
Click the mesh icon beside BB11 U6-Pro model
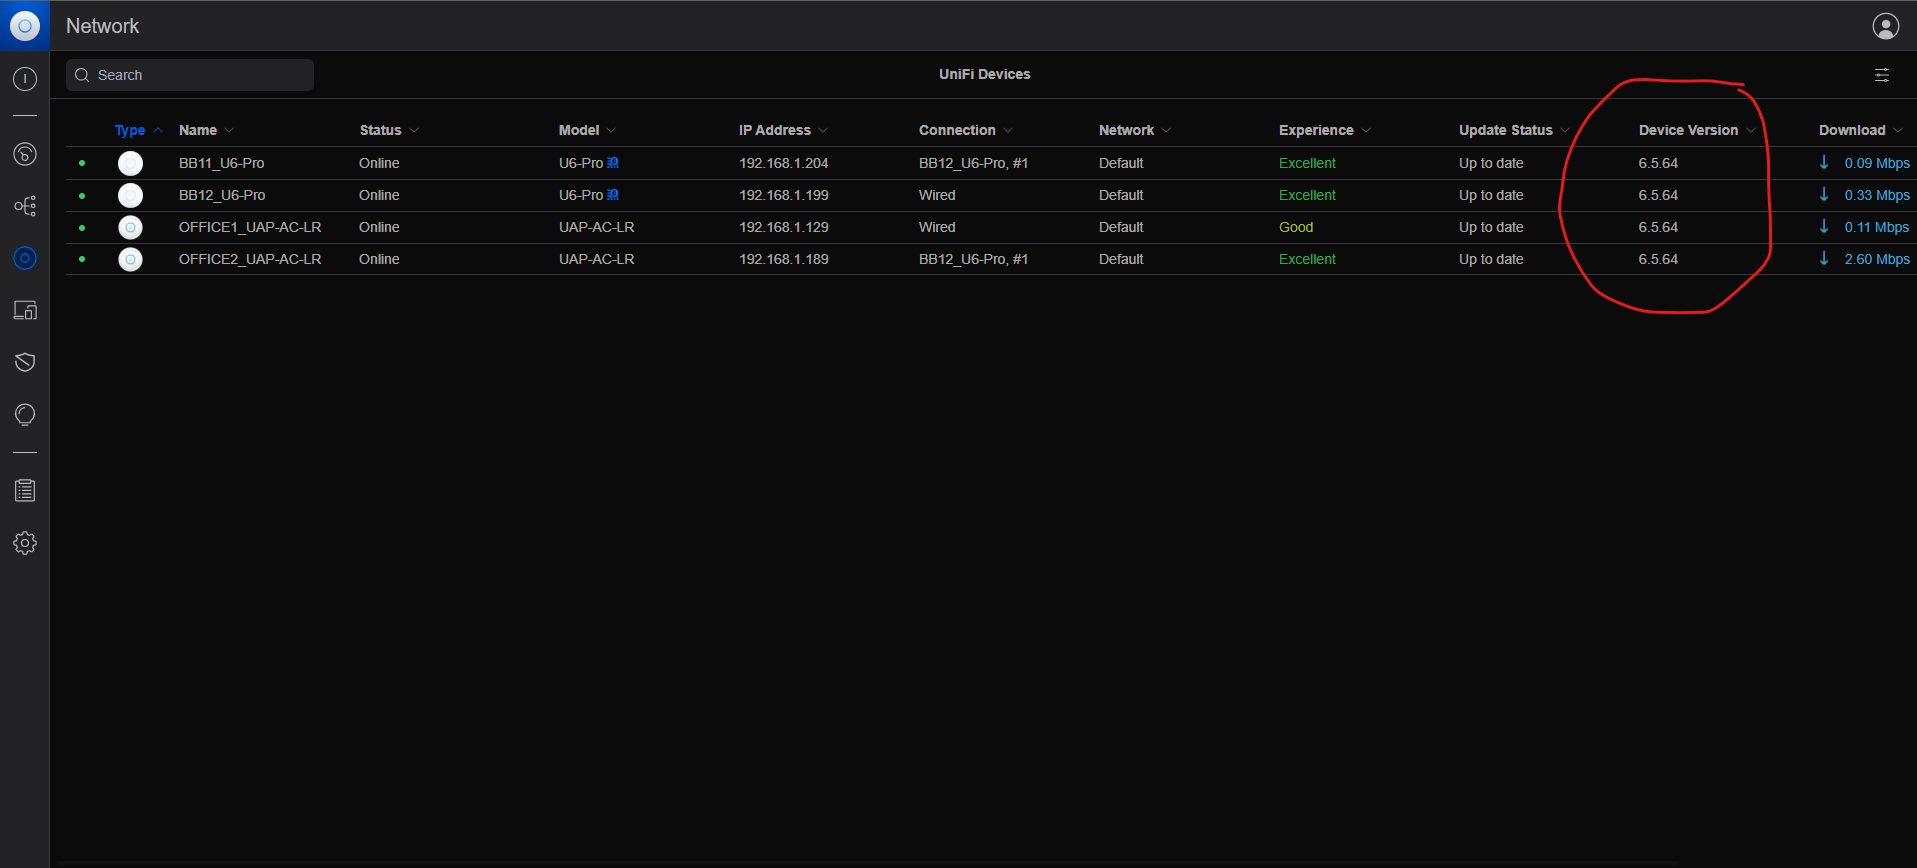coord(613,163)
